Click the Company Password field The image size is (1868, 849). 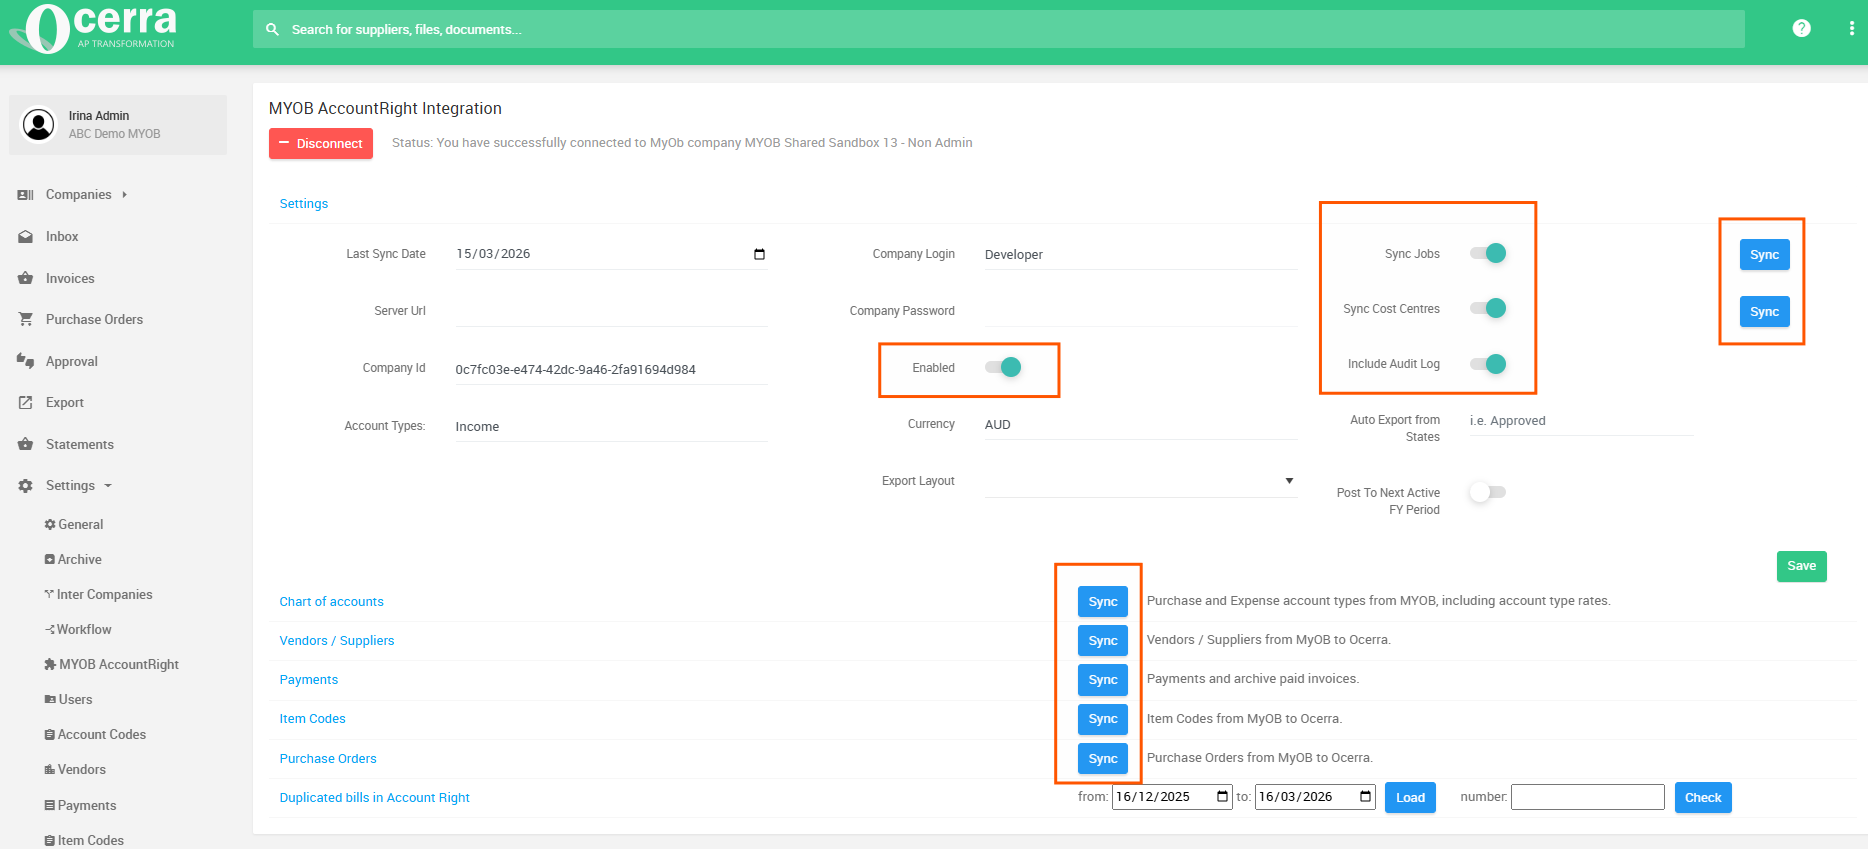coord(1141,311)
